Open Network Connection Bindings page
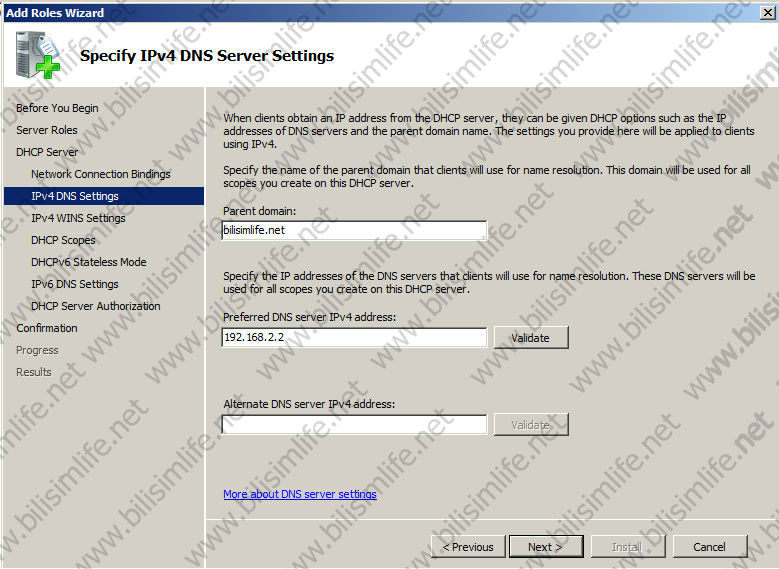 pyautogui.click(x=101, y=174)
